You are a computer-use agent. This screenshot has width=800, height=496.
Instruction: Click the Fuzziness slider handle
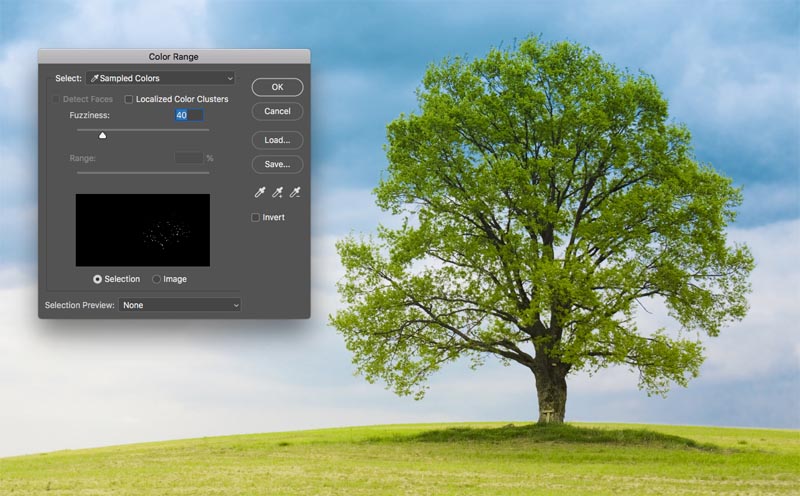click(102, 135)
